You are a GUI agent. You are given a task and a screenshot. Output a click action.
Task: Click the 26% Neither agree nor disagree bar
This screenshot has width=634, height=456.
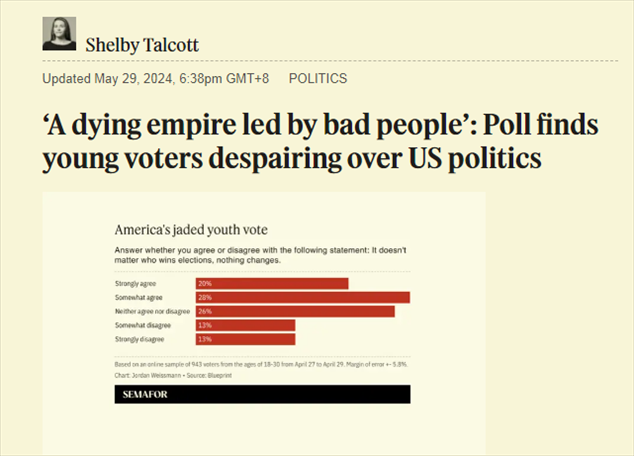coord(295,311)
